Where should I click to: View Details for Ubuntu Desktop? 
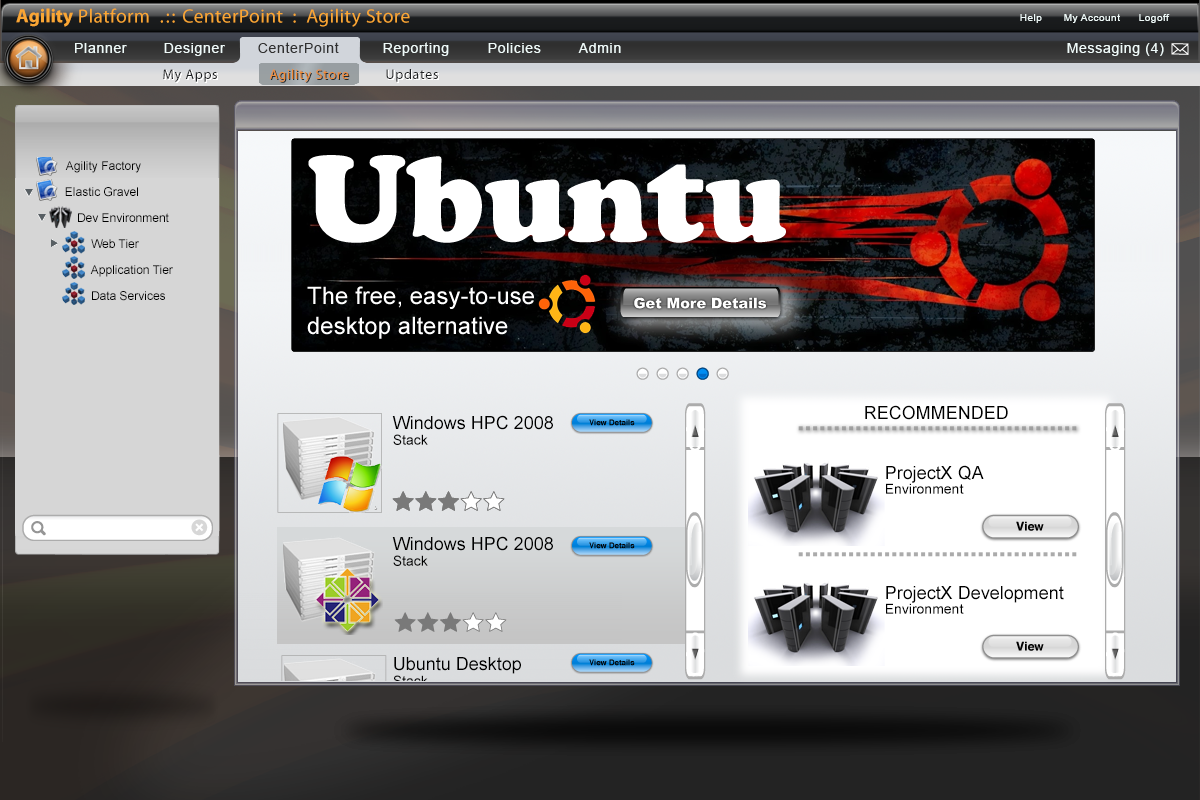pyautogui.click(x=612, y=663)
